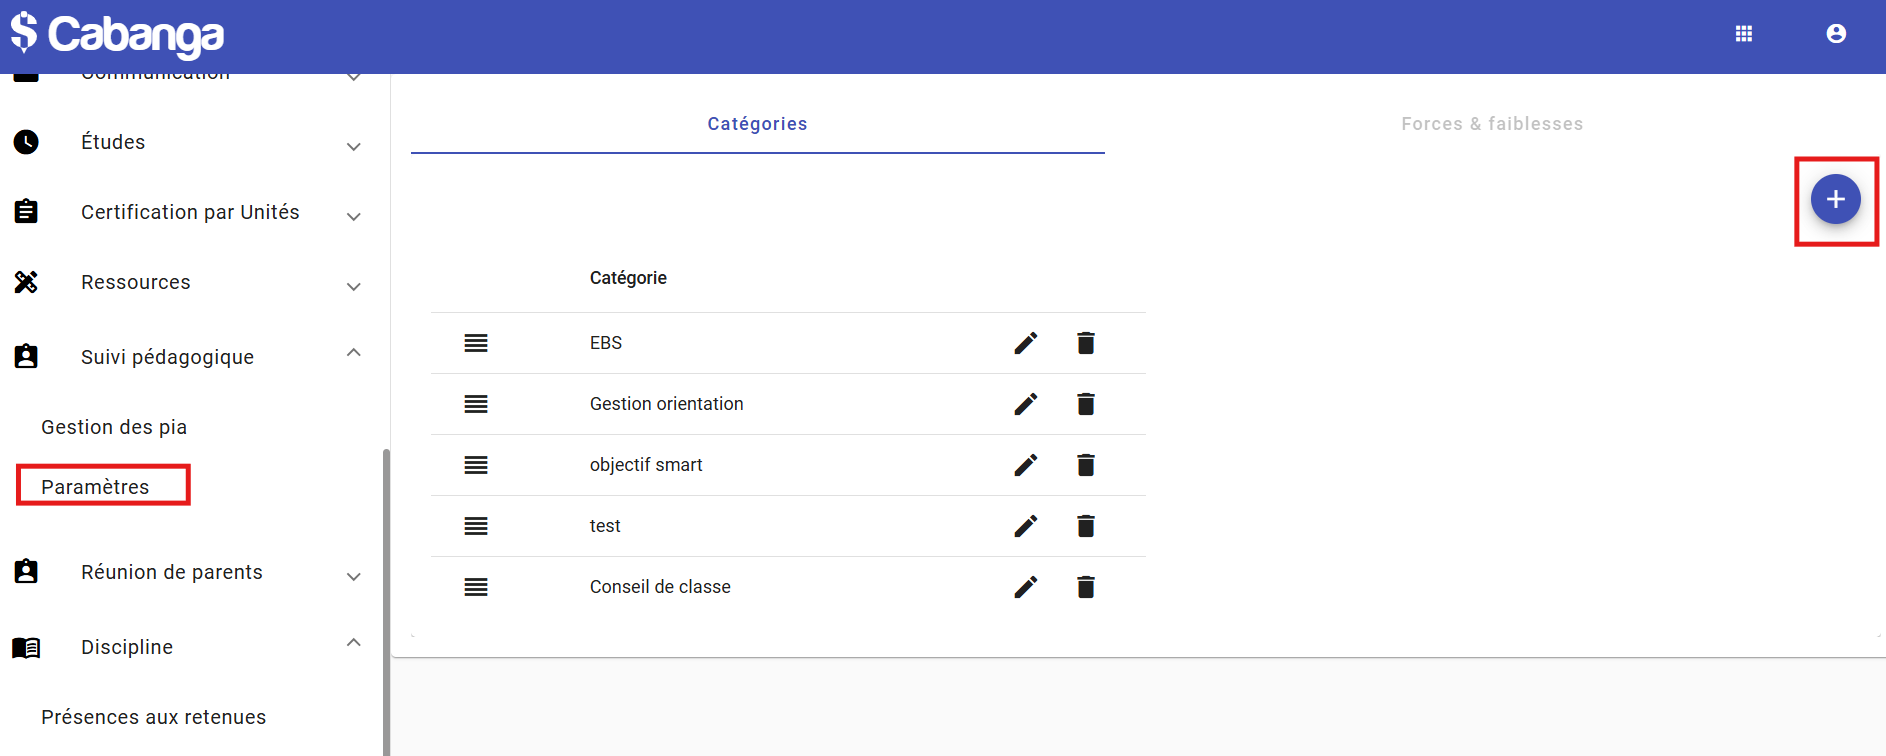Select the Discipline menu label

coord(127,647)
